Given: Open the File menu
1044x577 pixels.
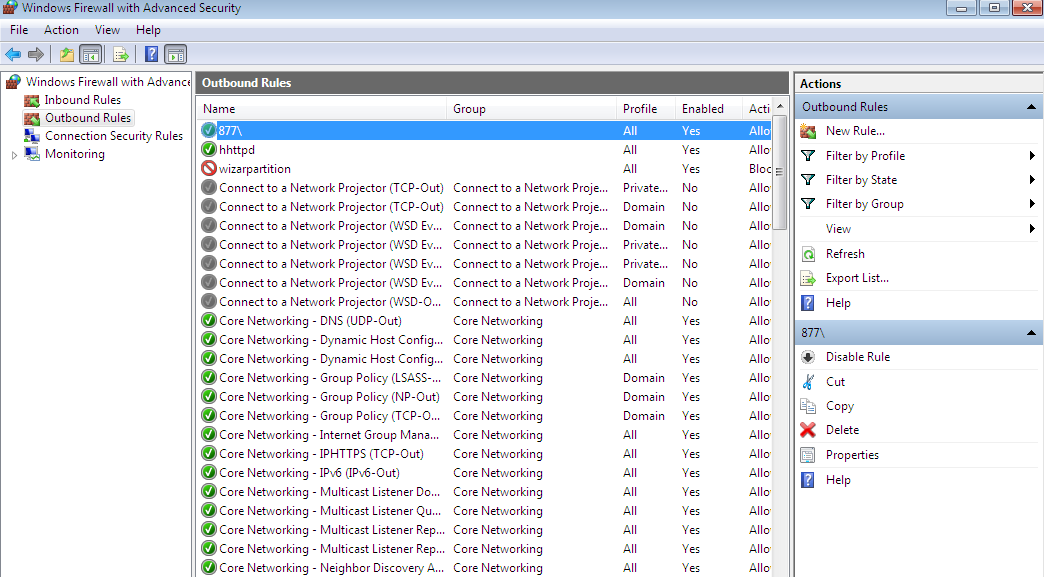Looking at the screenshot, I should click(19, 30).
